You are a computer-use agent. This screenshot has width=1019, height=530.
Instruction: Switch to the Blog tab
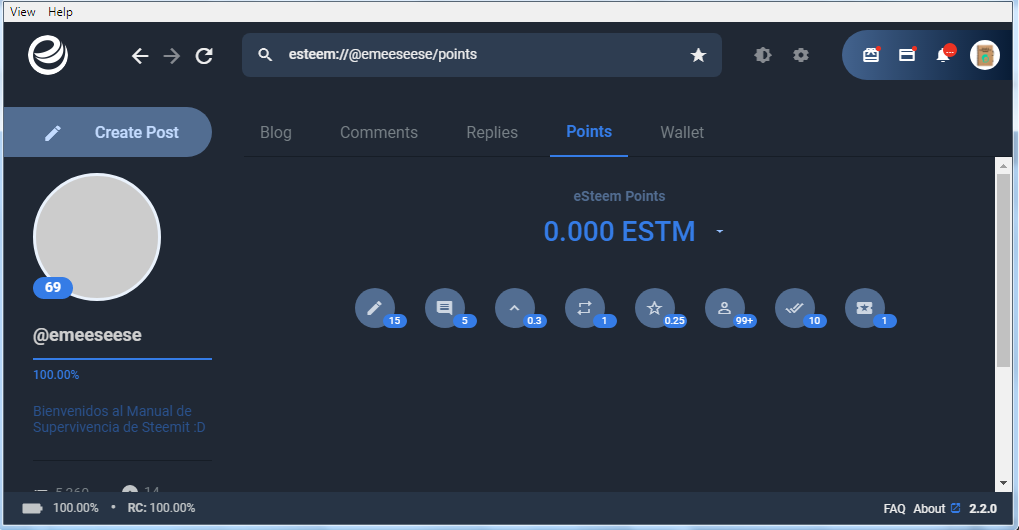pos(276,132)
